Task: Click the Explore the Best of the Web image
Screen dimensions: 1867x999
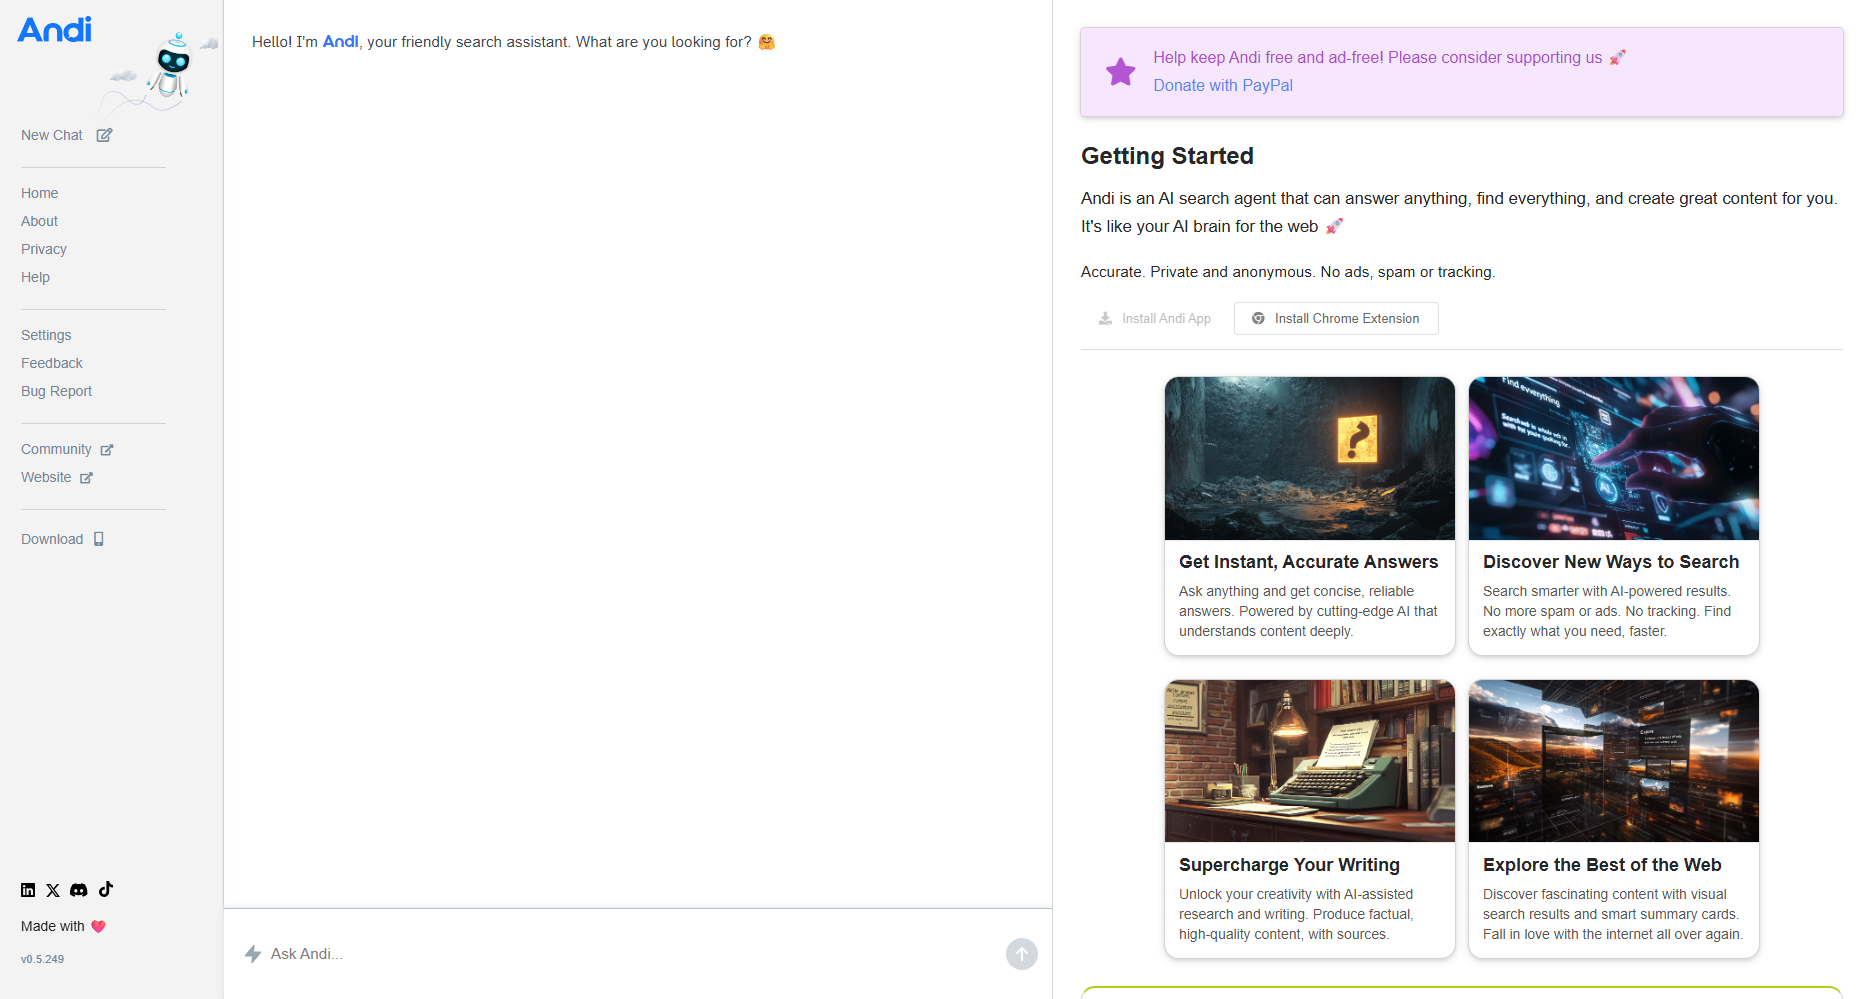Action: coord(1614,761)
